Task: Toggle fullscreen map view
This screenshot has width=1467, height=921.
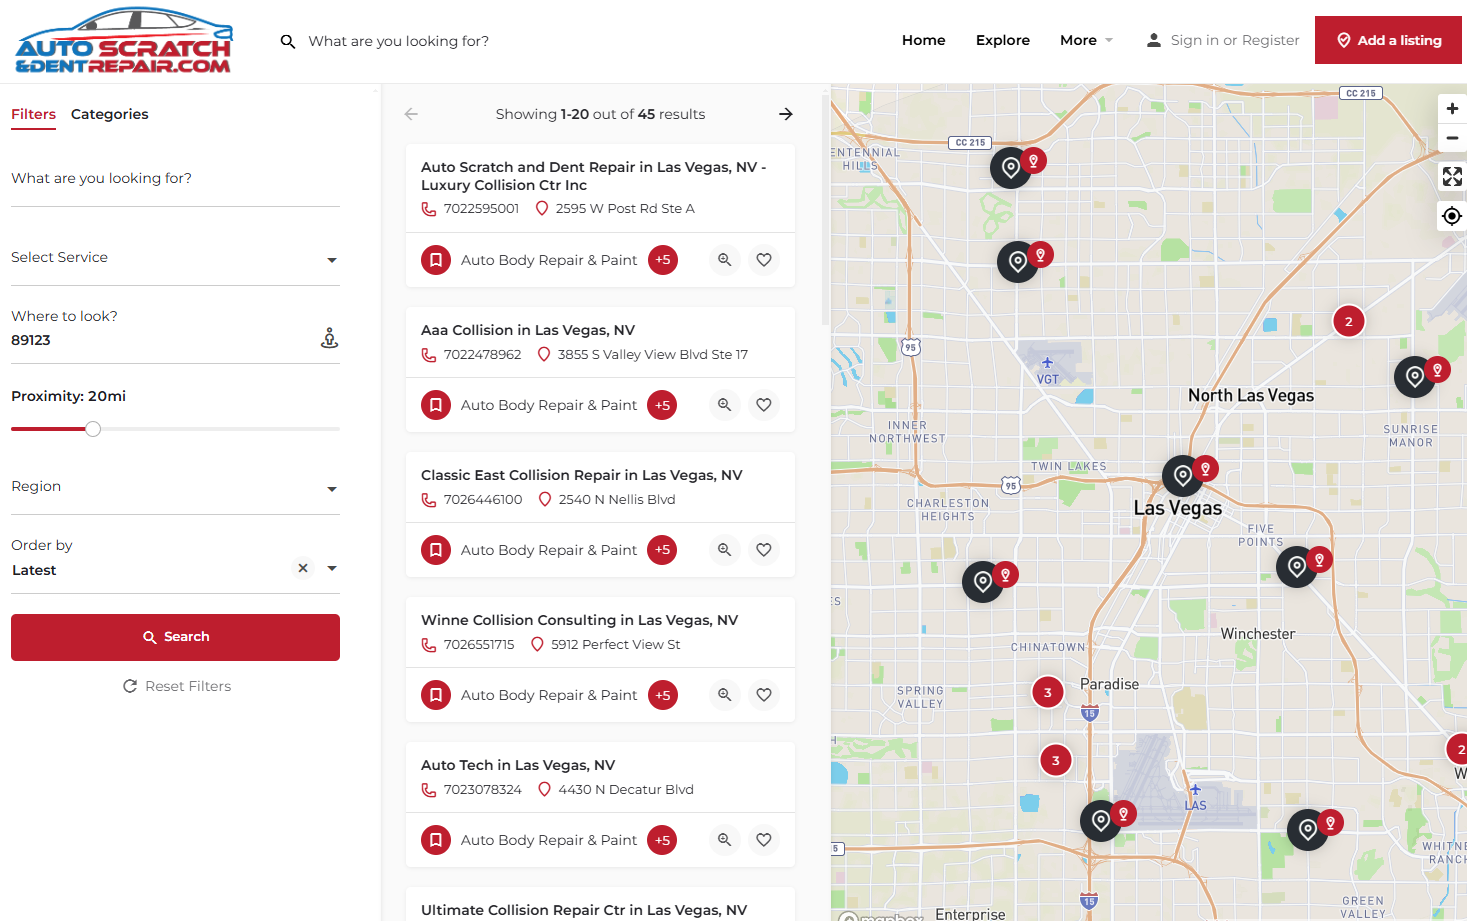Action: click(1452, 177)
